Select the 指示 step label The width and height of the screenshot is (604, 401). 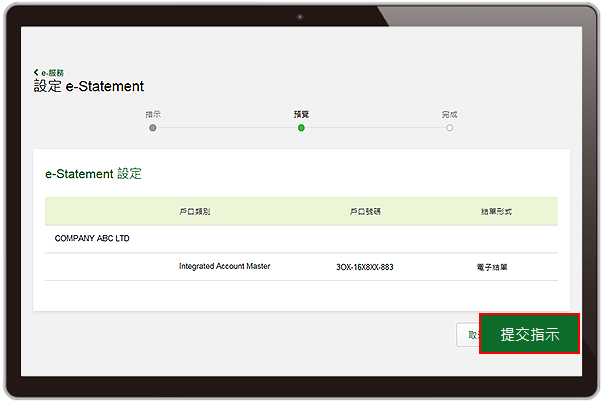[153, 114]
